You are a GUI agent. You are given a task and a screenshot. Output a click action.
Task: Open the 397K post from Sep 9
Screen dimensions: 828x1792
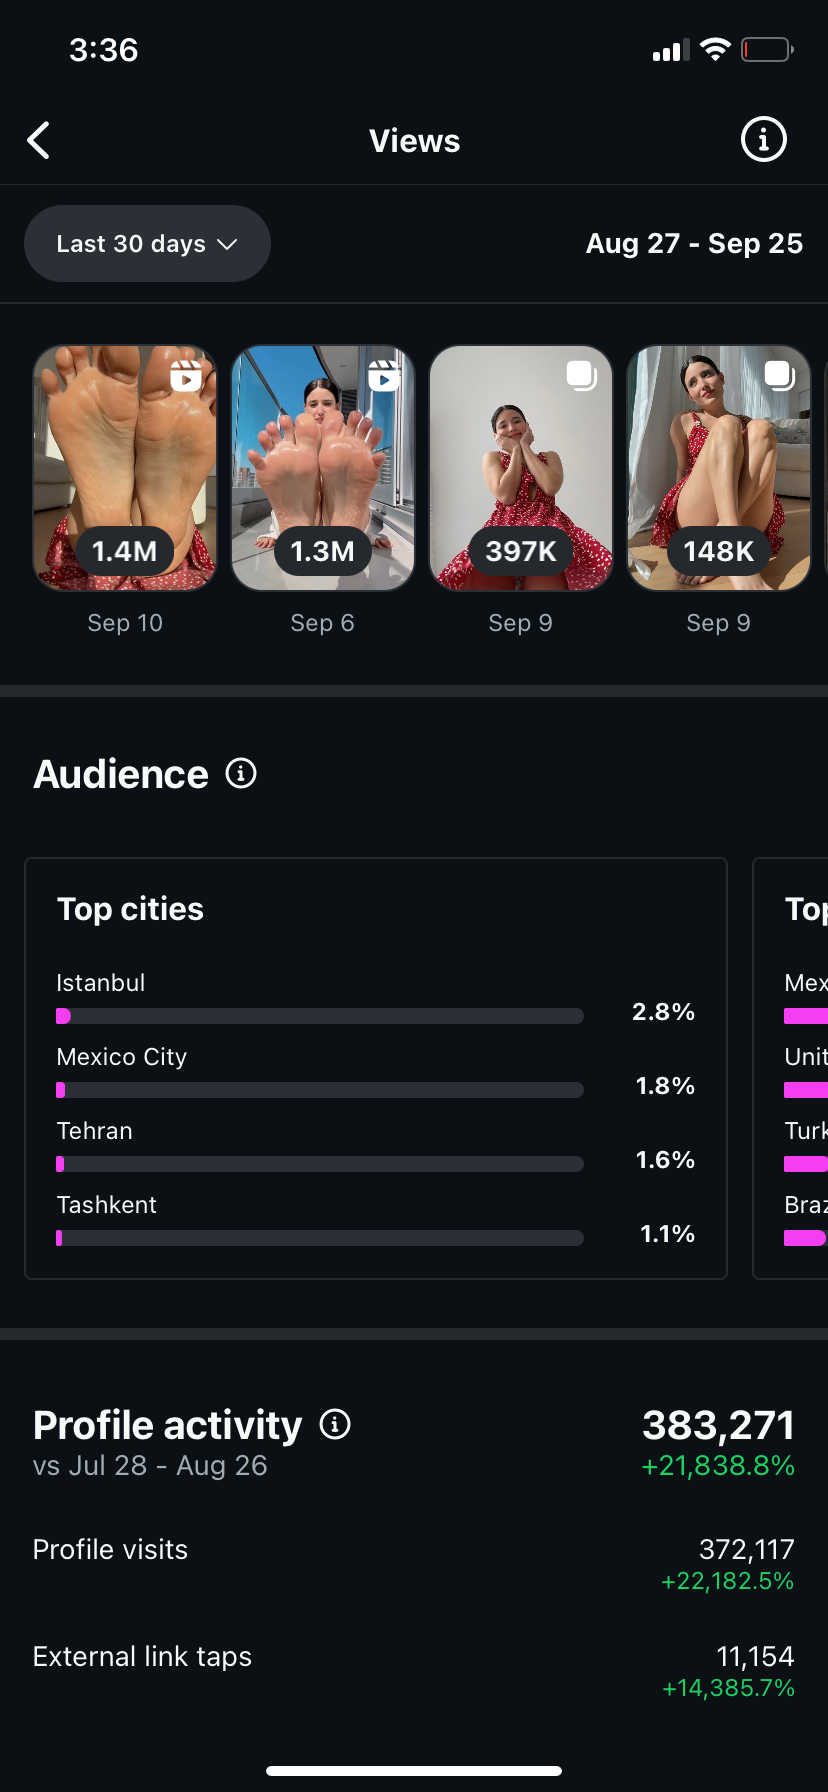tap(520, 467)
